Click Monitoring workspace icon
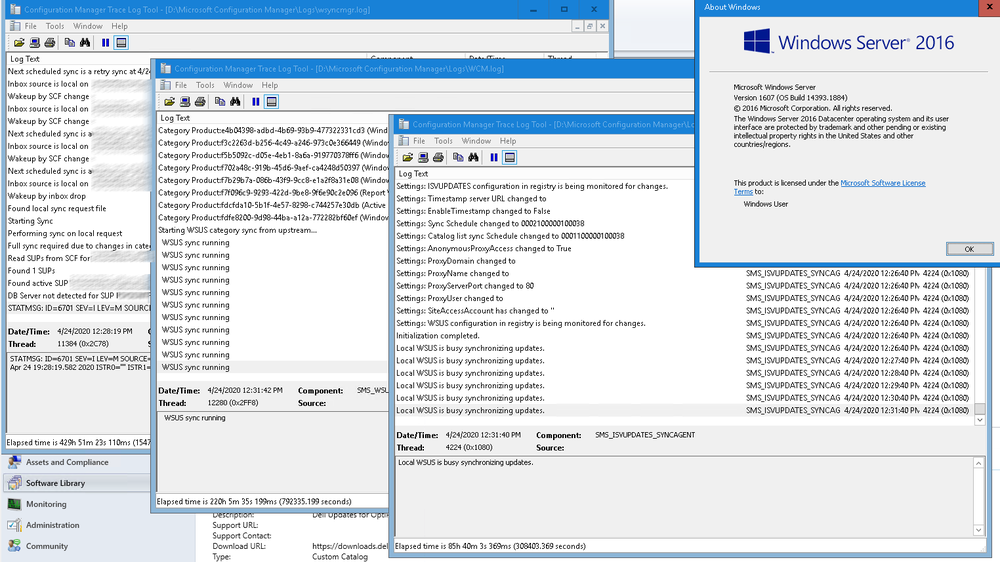1000x562 pixels. point(14,504)
